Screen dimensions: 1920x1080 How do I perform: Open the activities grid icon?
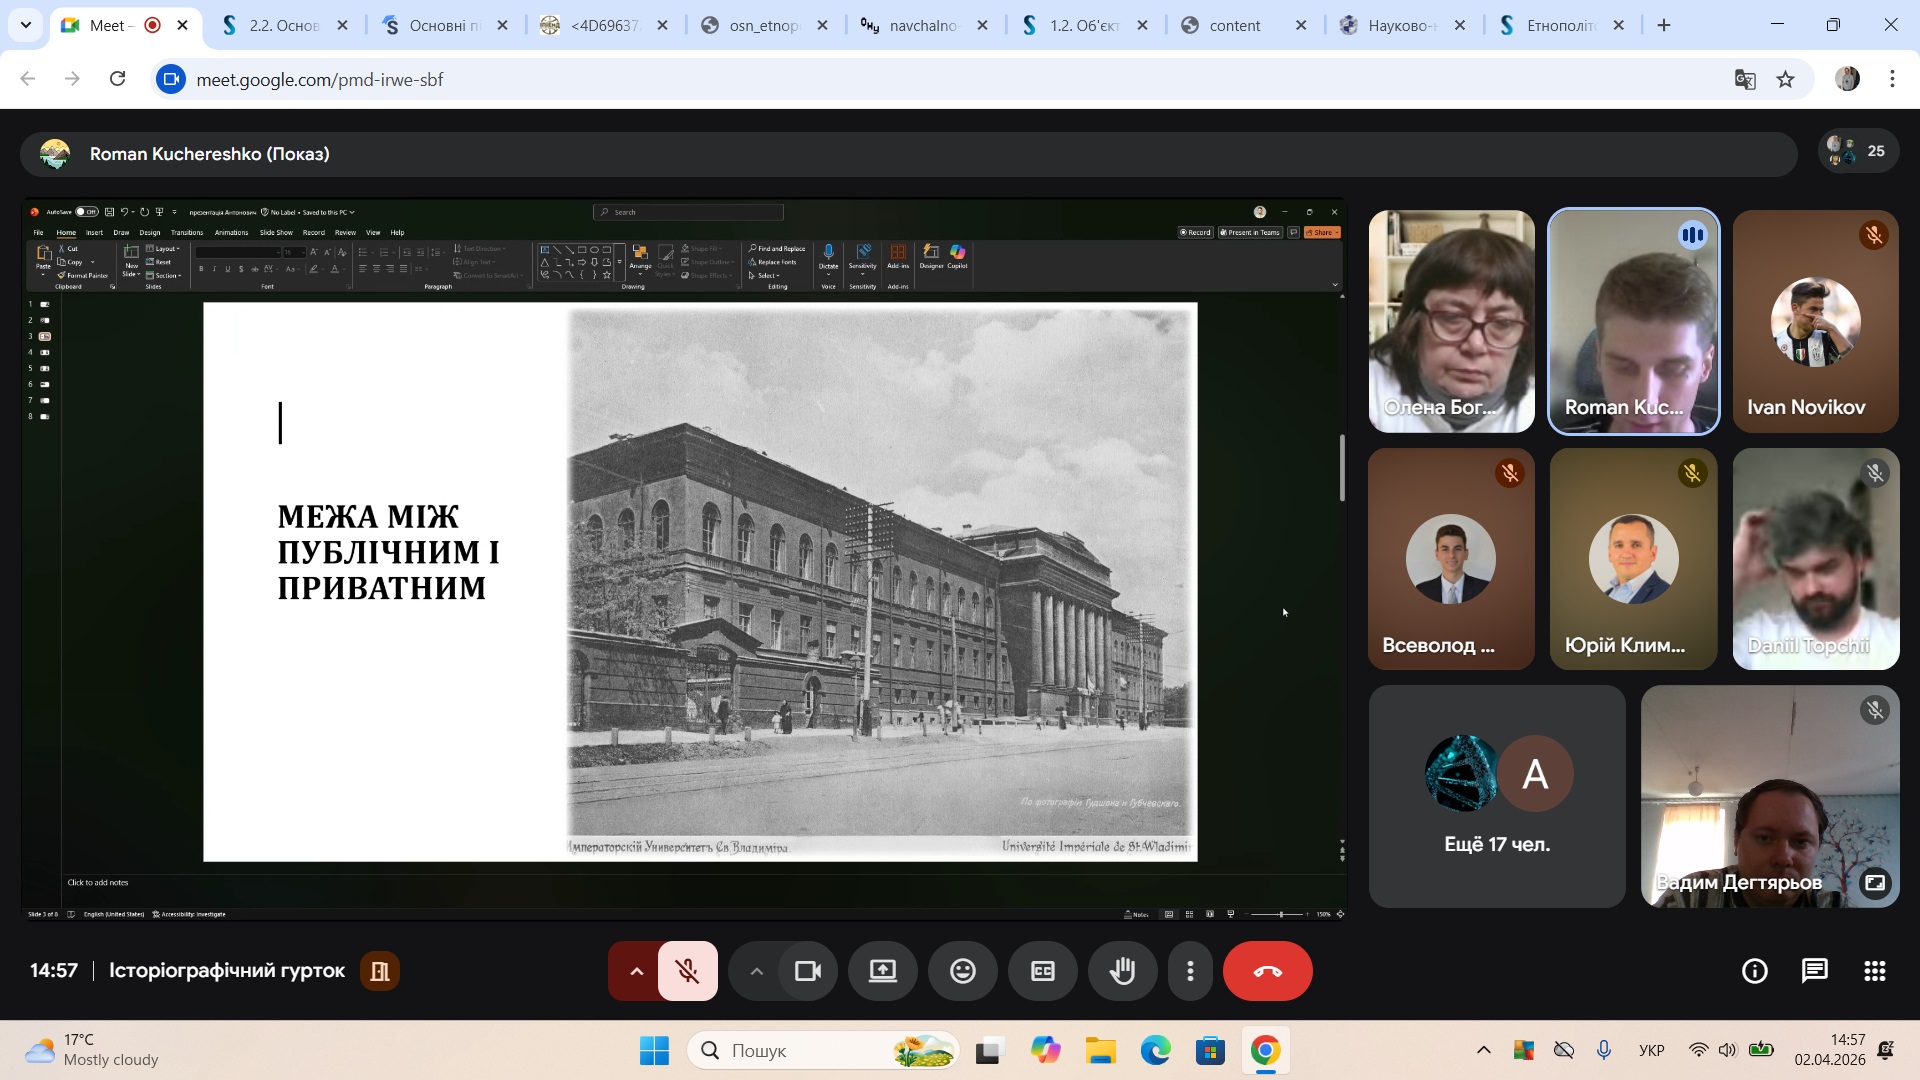click(x=1874, y=971)
